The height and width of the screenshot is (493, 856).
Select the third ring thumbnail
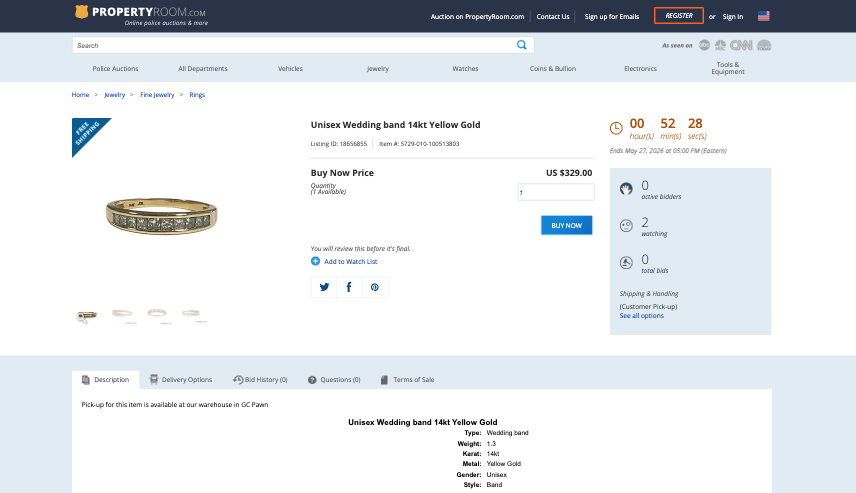click(157, 314)
